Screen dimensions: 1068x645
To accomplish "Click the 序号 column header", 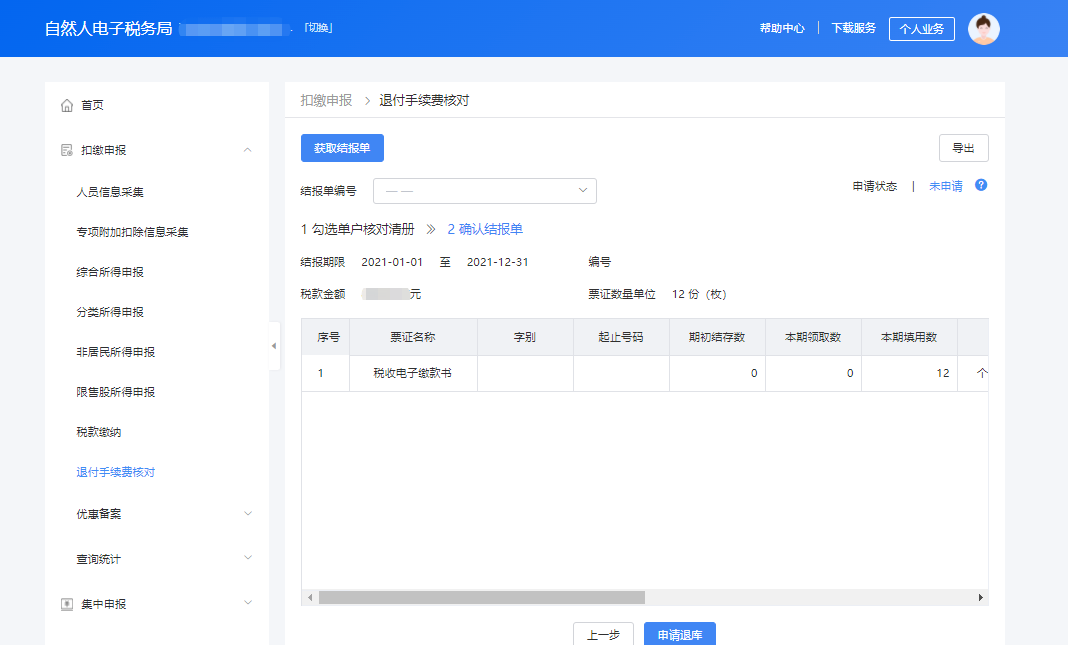I will [328, 337].
